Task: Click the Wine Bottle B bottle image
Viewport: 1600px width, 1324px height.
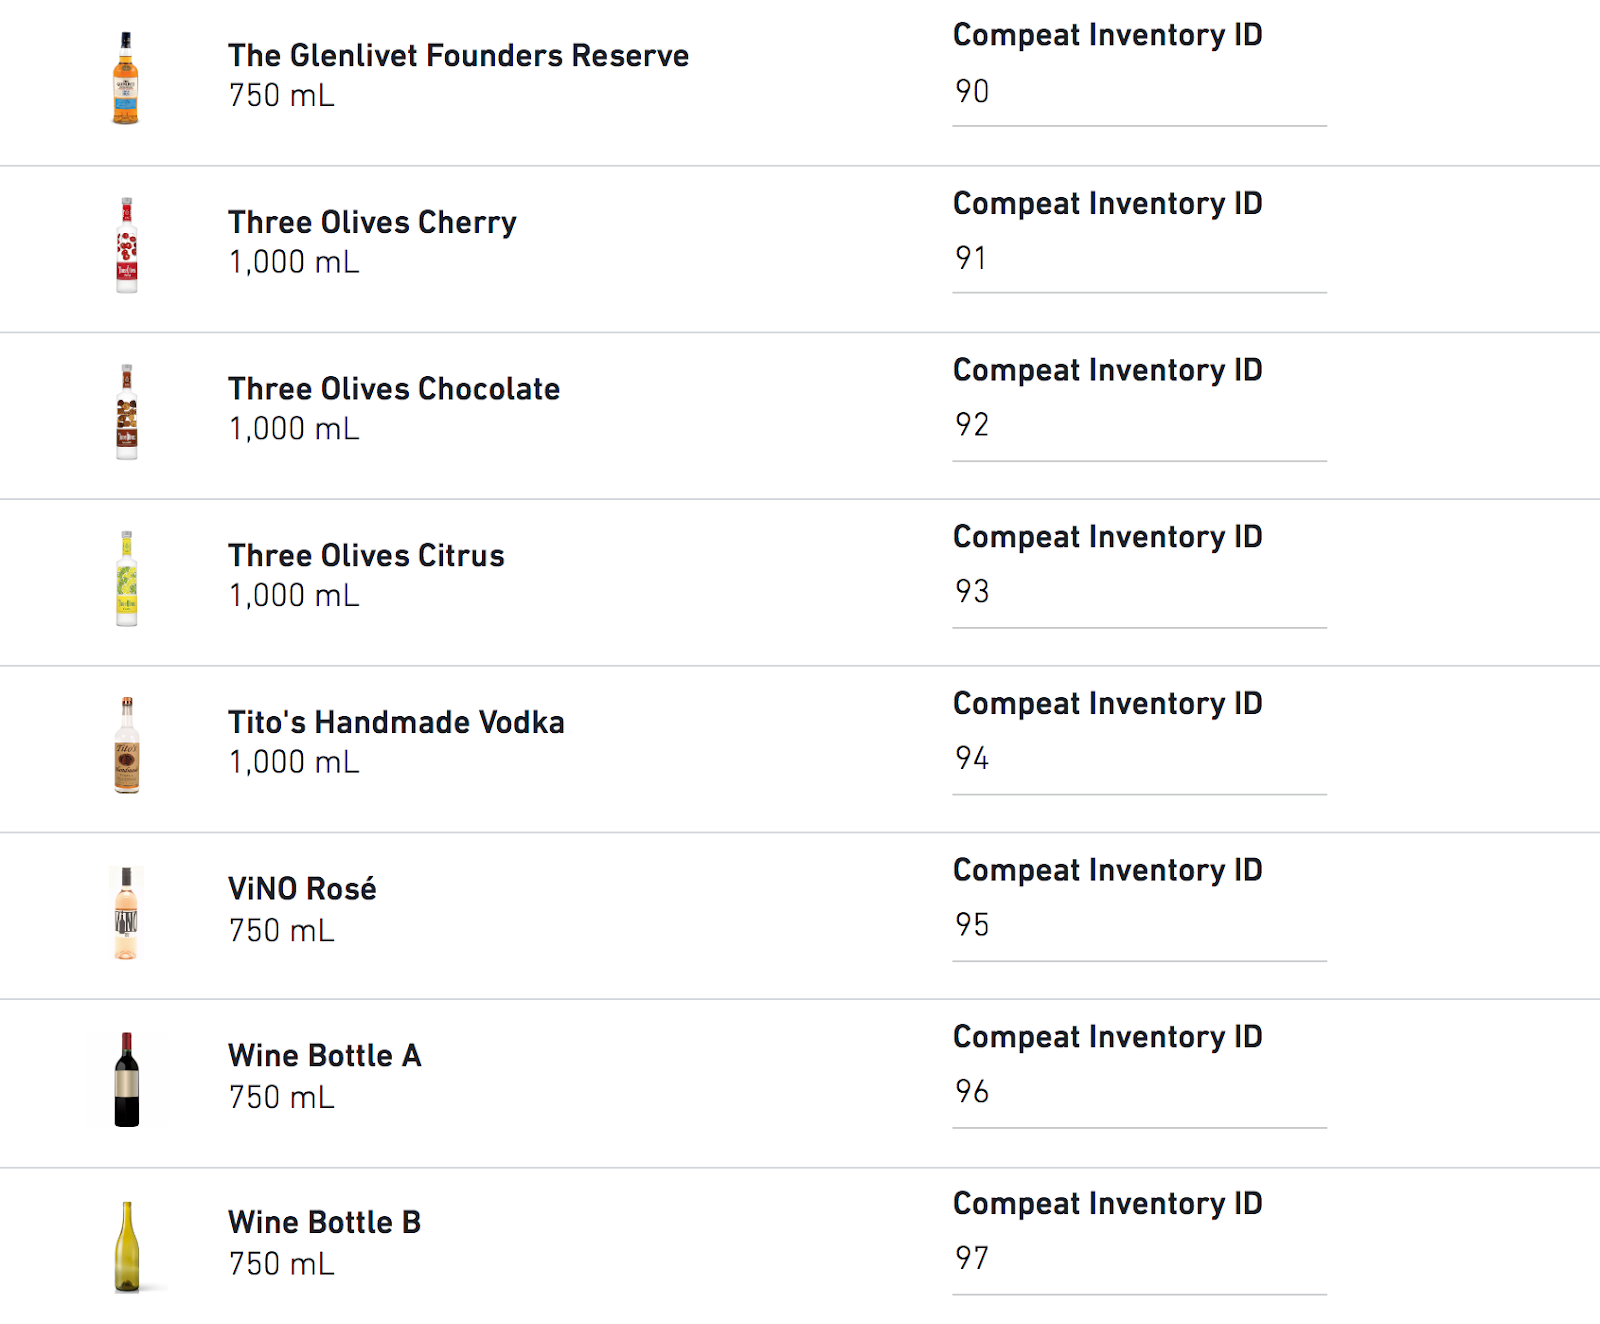Action: coord(126,1247)
